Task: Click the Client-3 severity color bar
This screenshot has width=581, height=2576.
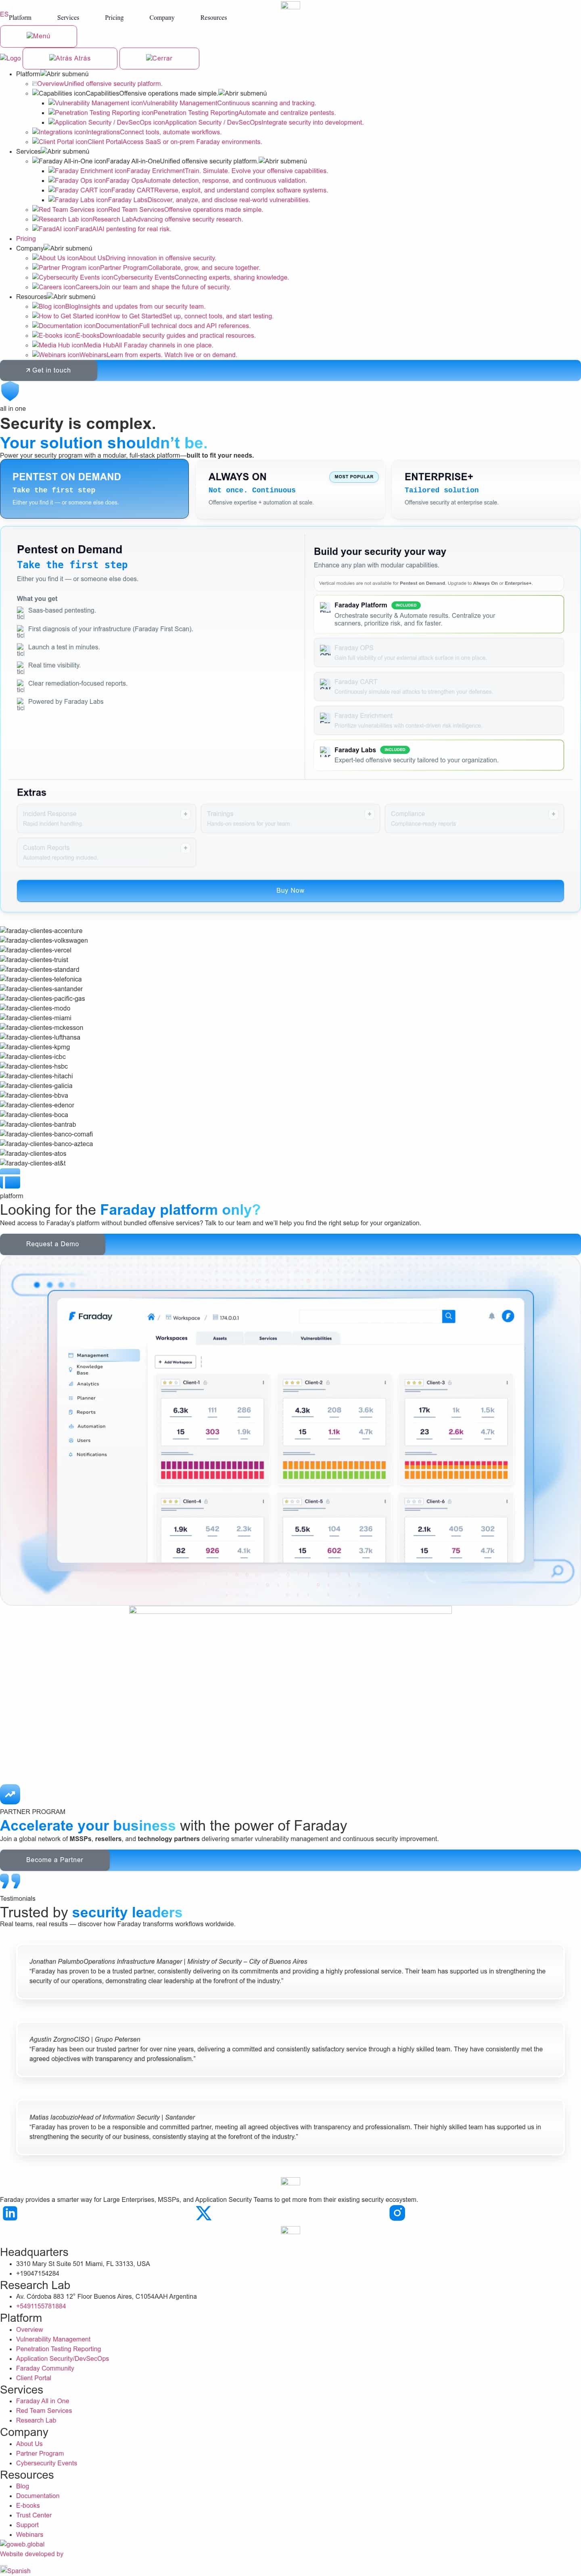Action: point(456,1470)
